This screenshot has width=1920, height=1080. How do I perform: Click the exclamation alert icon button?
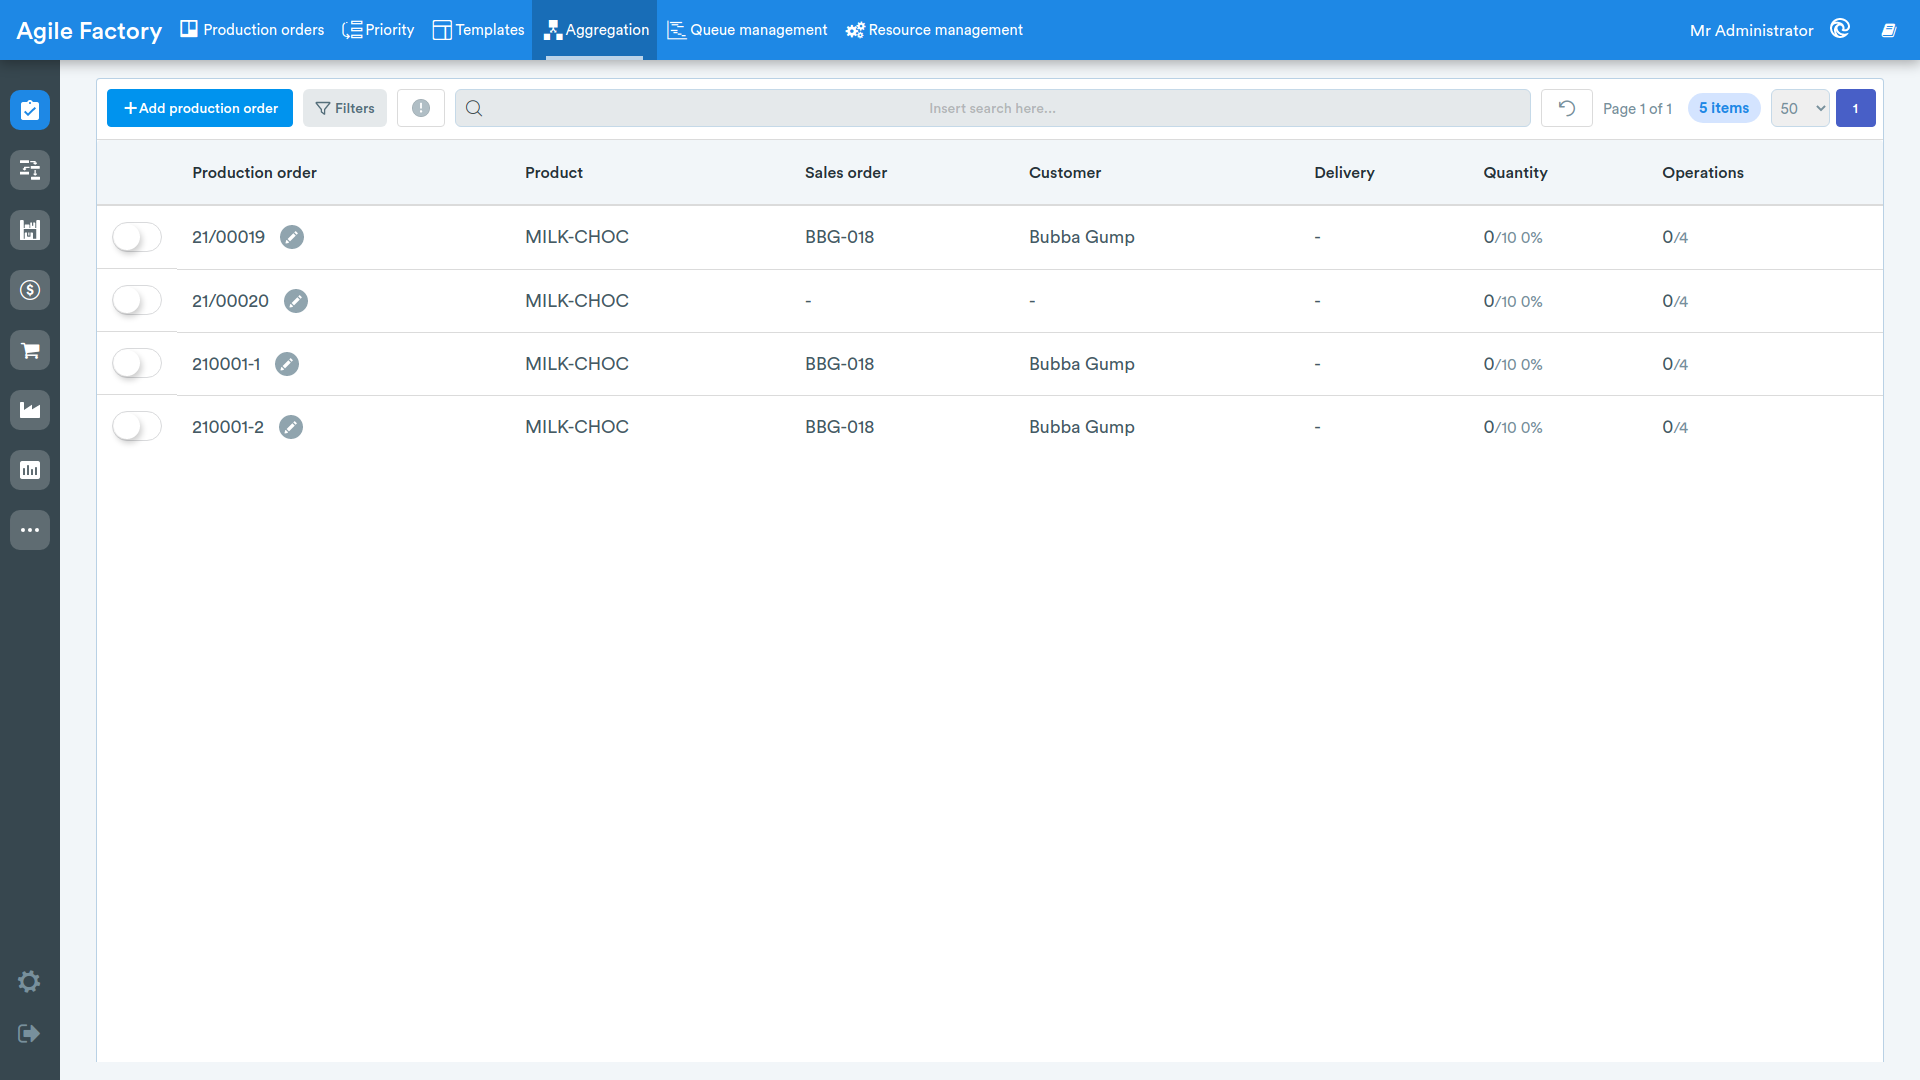[x=421, y=108]
